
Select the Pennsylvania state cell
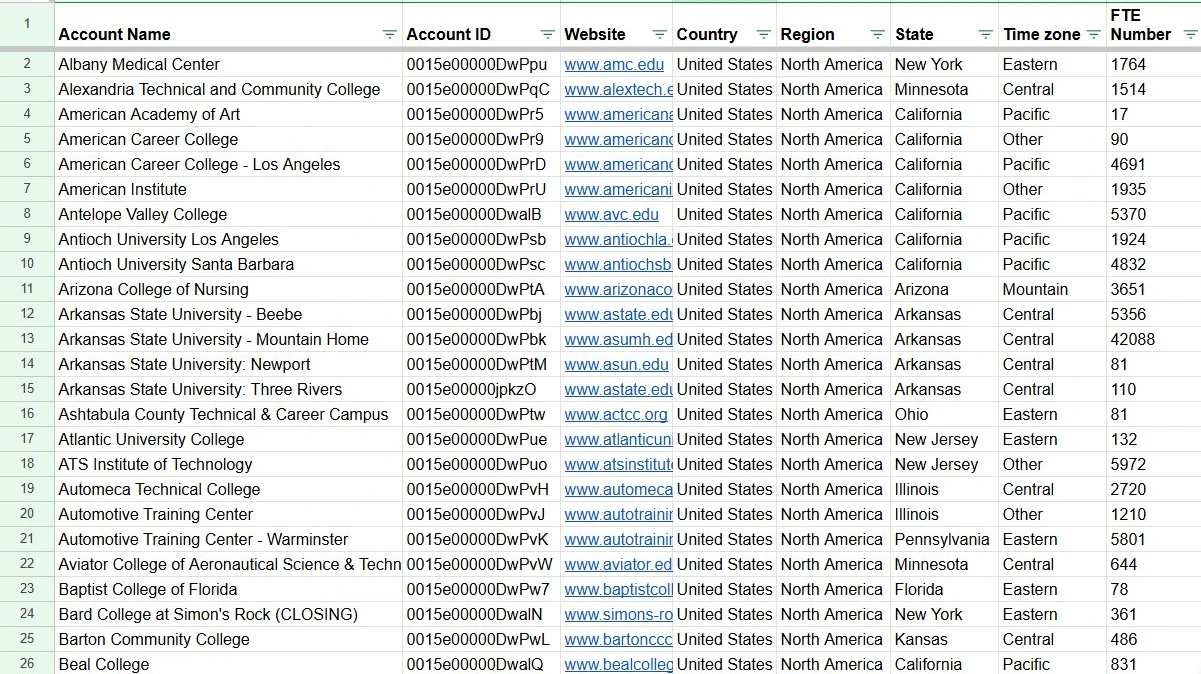click(944, 539)
